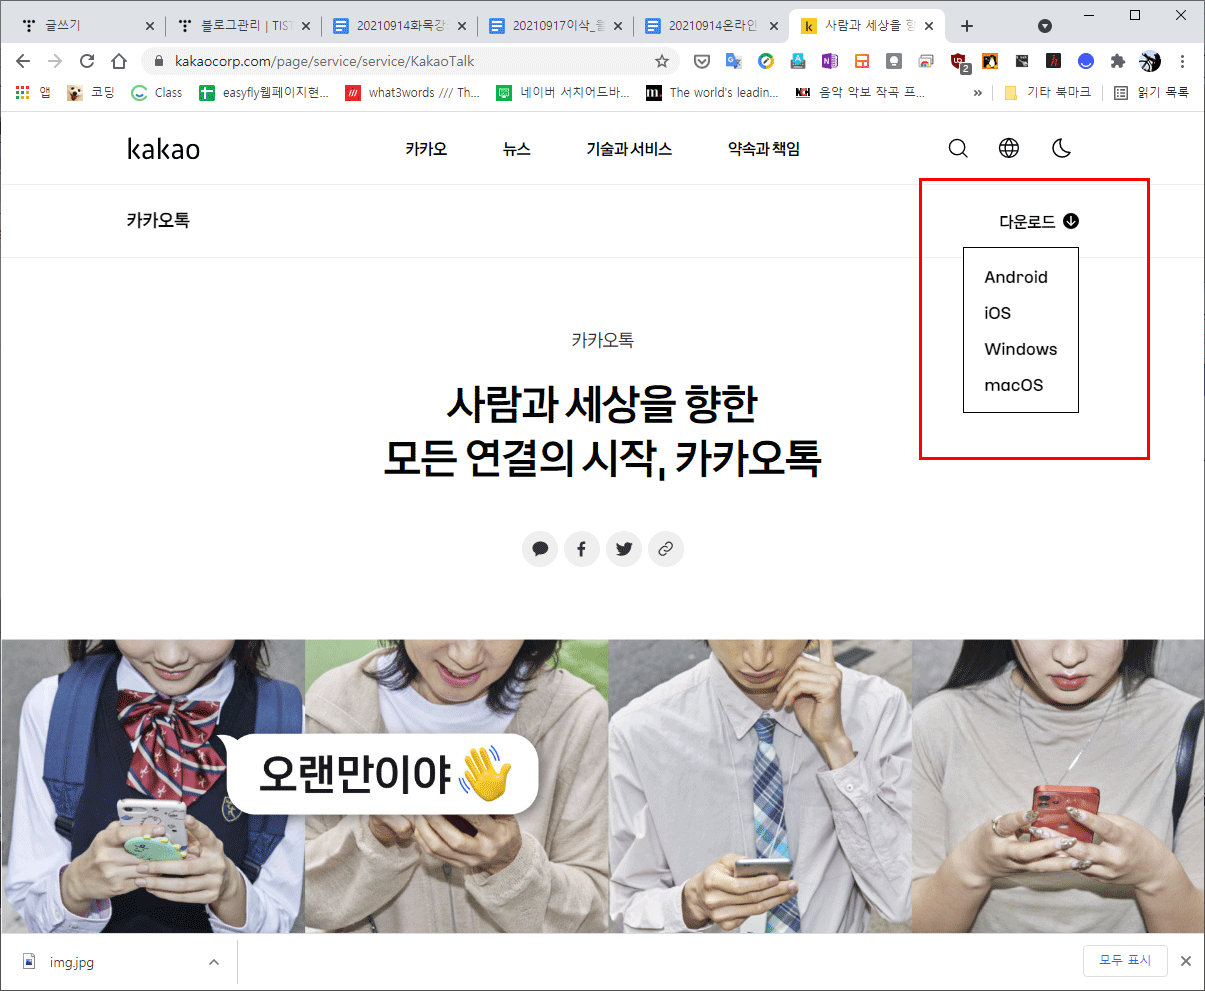Open the 음악 악보 작곡 bookmark
1205x991 pixels.
(861, 92)
